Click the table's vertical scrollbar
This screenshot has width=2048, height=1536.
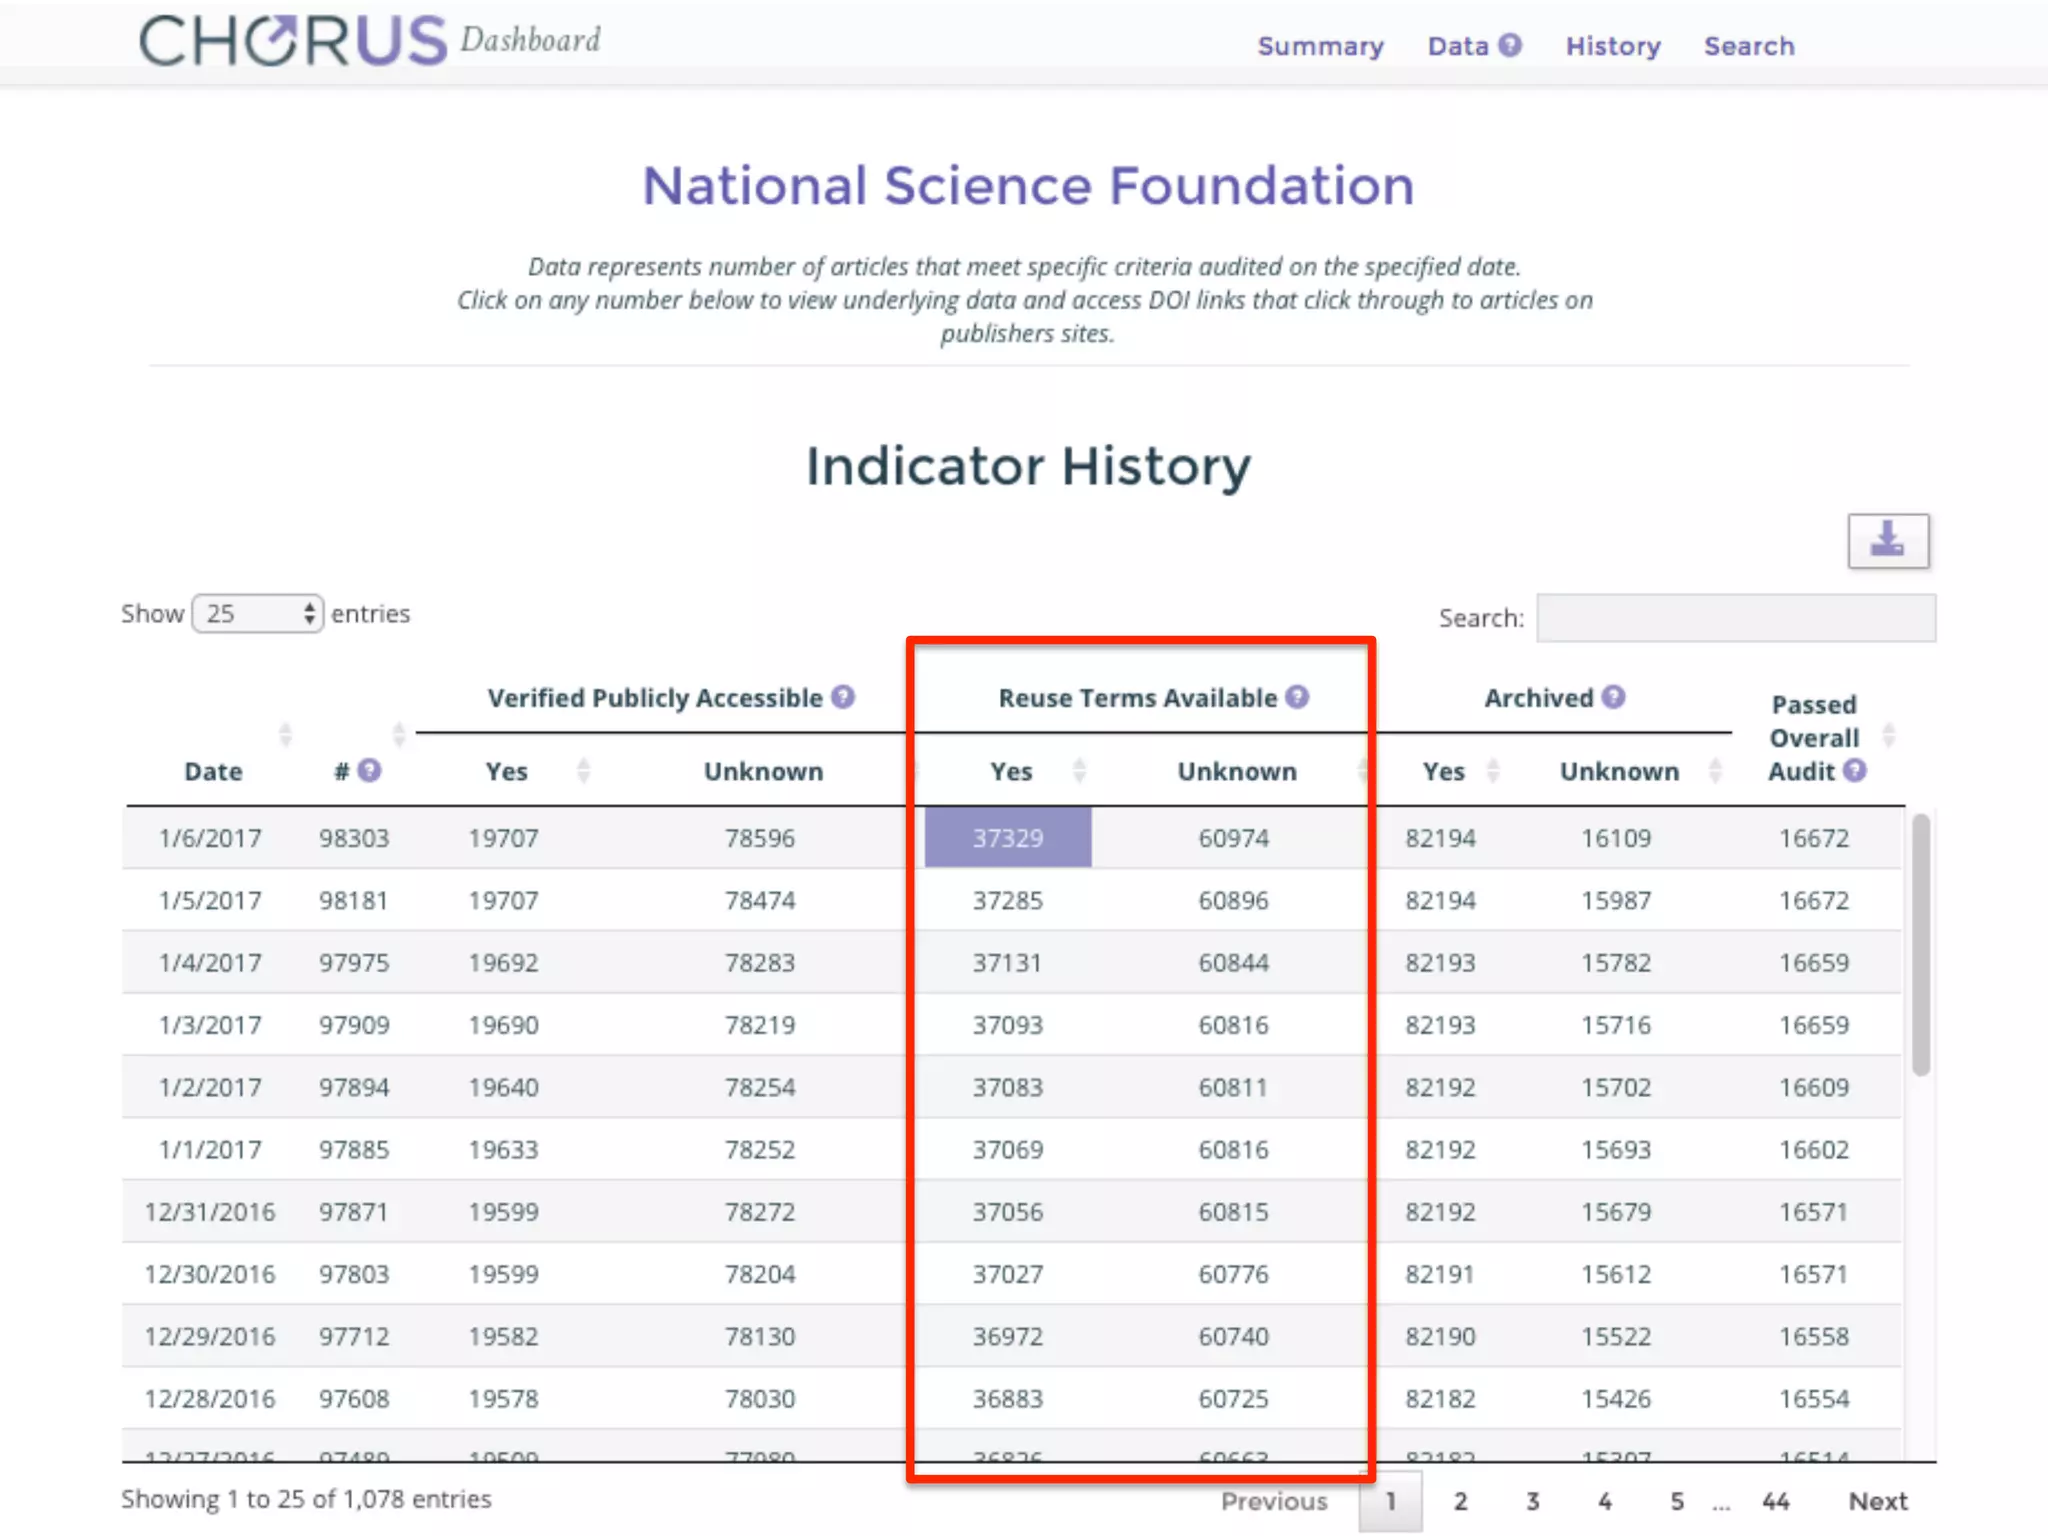[x=1921, y=945]
